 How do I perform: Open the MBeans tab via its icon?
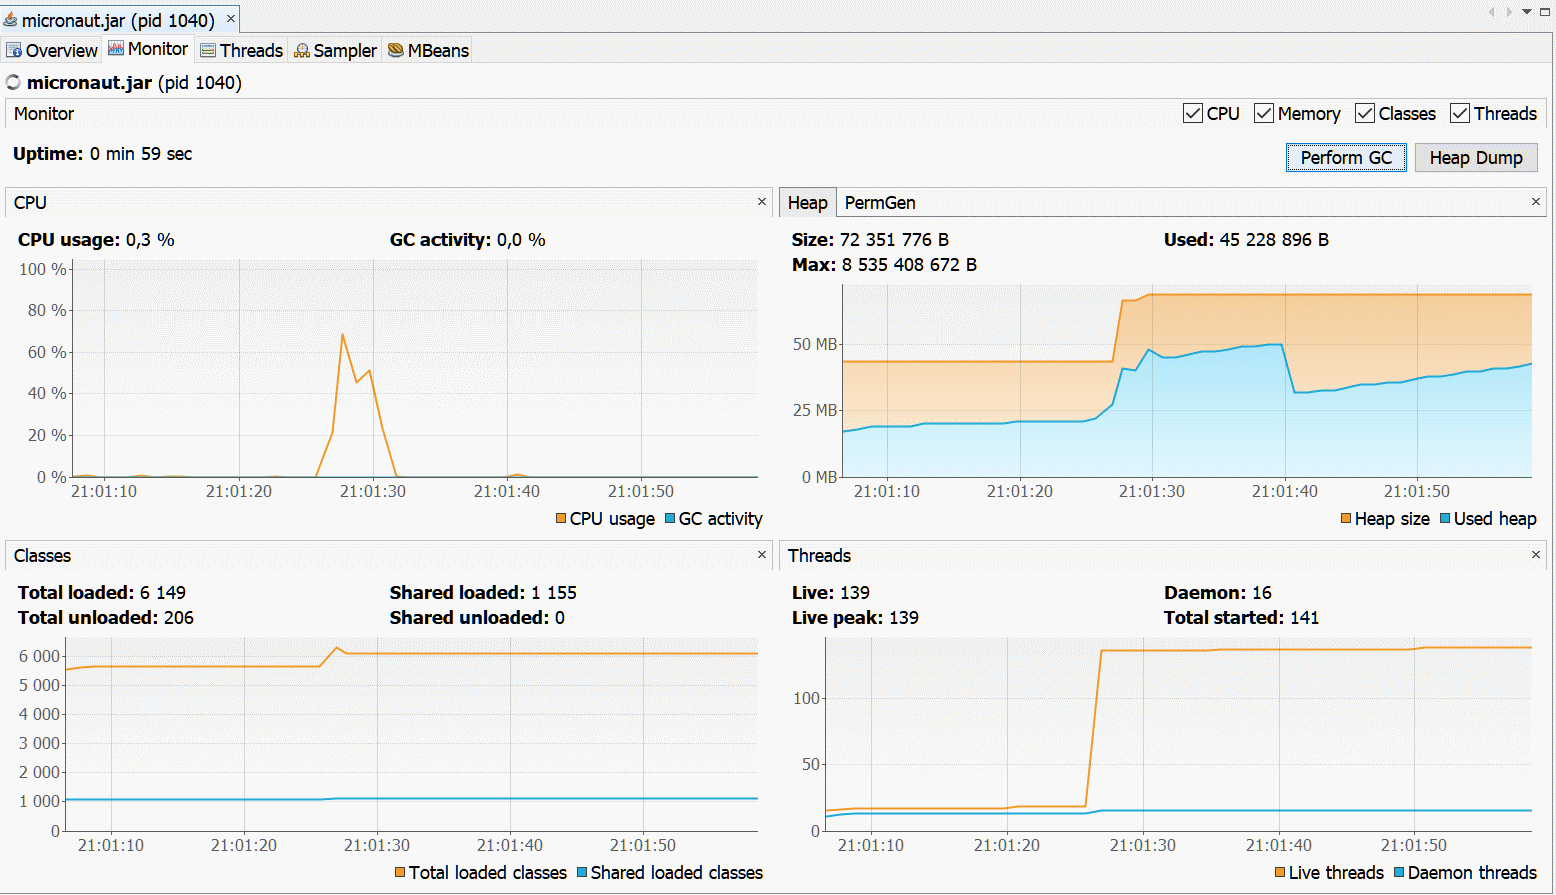click(x=396, y=50)
